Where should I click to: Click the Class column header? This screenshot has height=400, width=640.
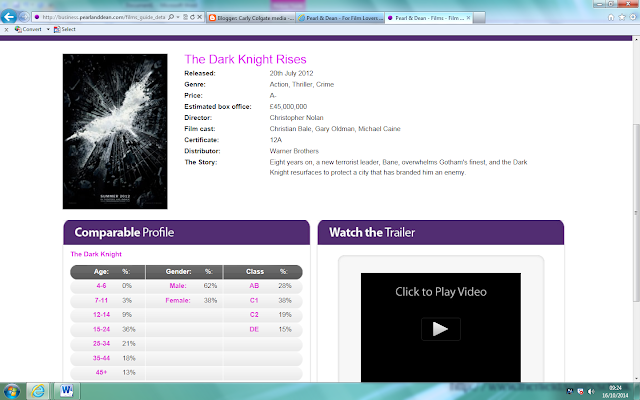pyautogui.click(x=255, y=272)
